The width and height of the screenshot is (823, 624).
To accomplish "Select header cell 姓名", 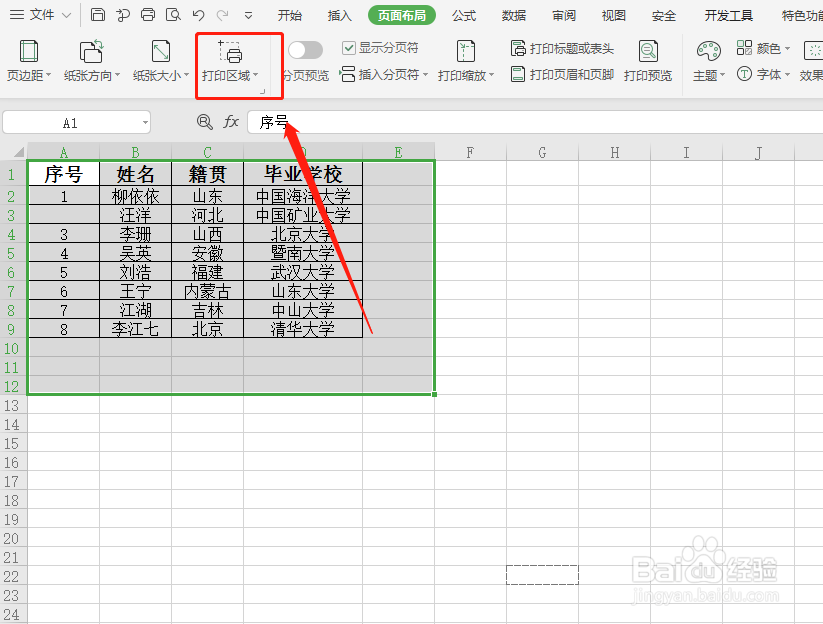I will 135,174.
